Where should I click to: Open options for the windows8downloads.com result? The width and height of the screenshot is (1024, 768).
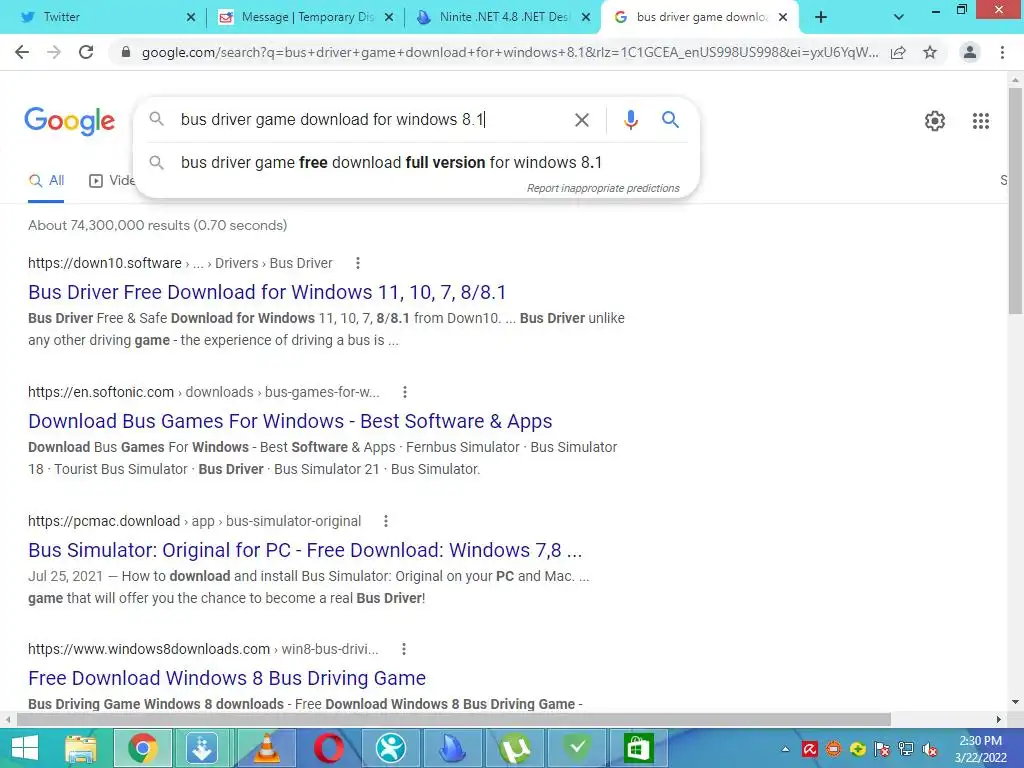(x=404, y=649)
